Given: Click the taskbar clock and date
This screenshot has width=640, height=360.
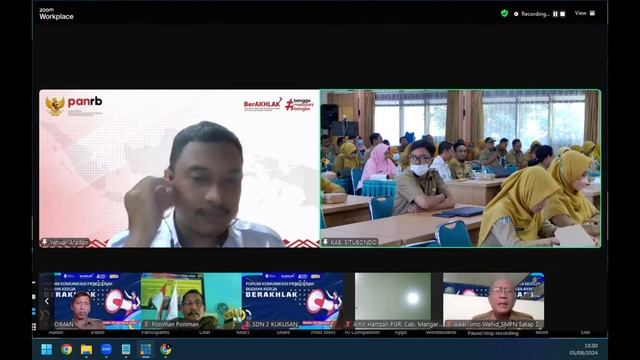Looking at the screenshot, I should pyautogui.click(x=584, y=349).
